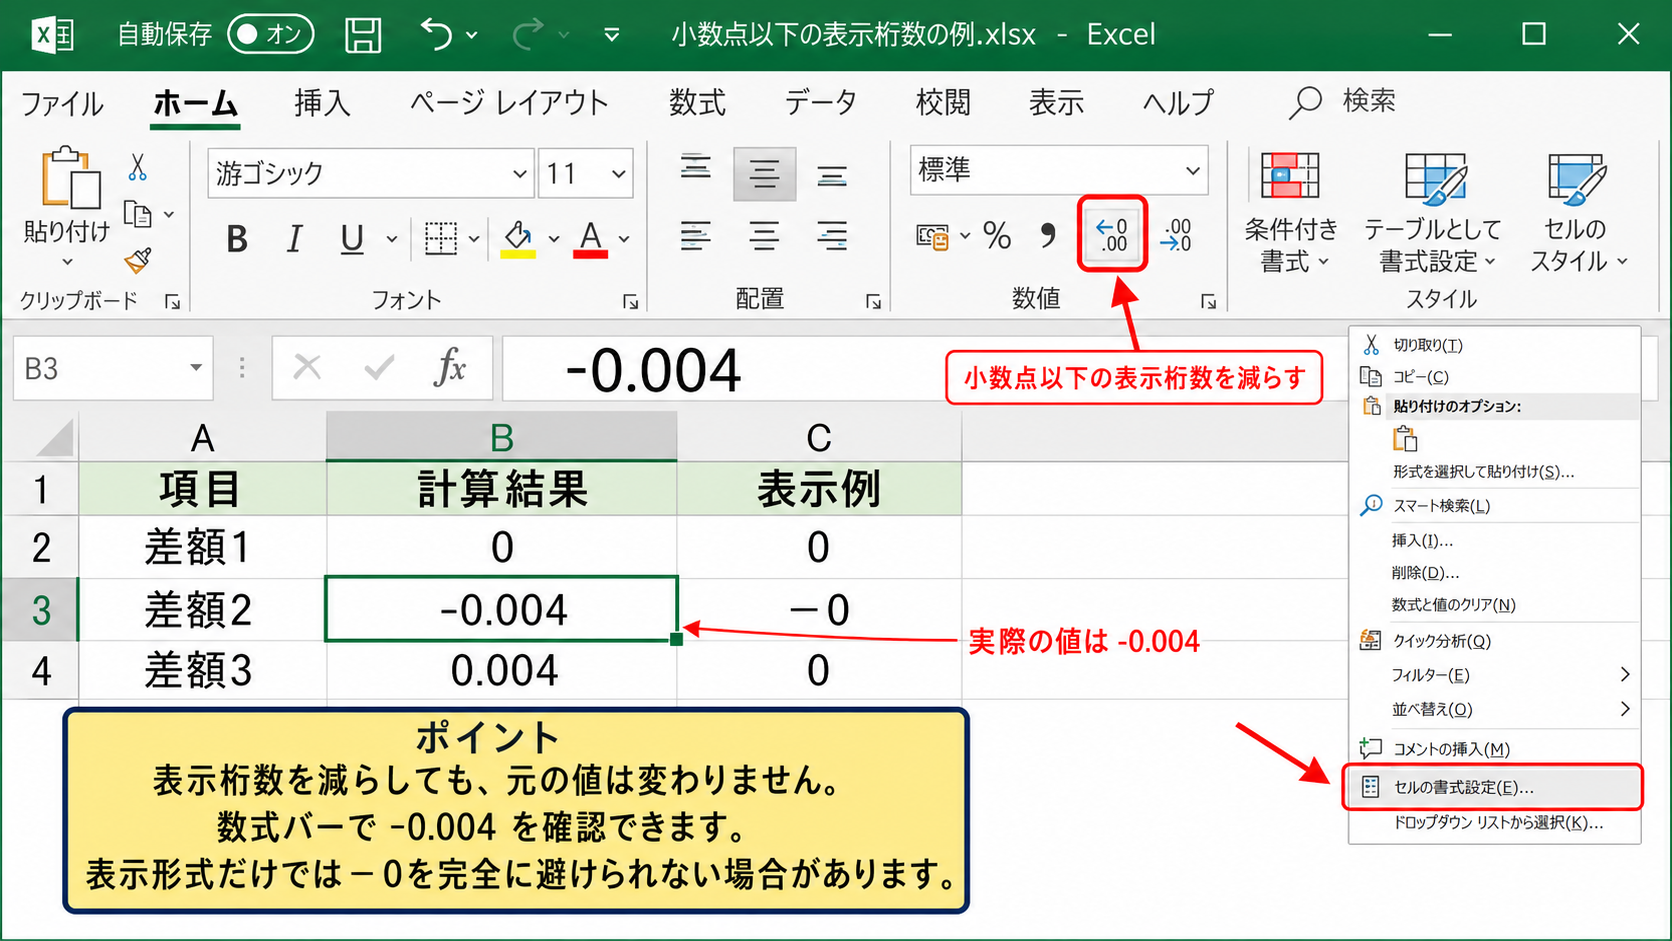Screen dimensions: 1672x941
Task: Click the Borders icon
Action: click(441, 239)
